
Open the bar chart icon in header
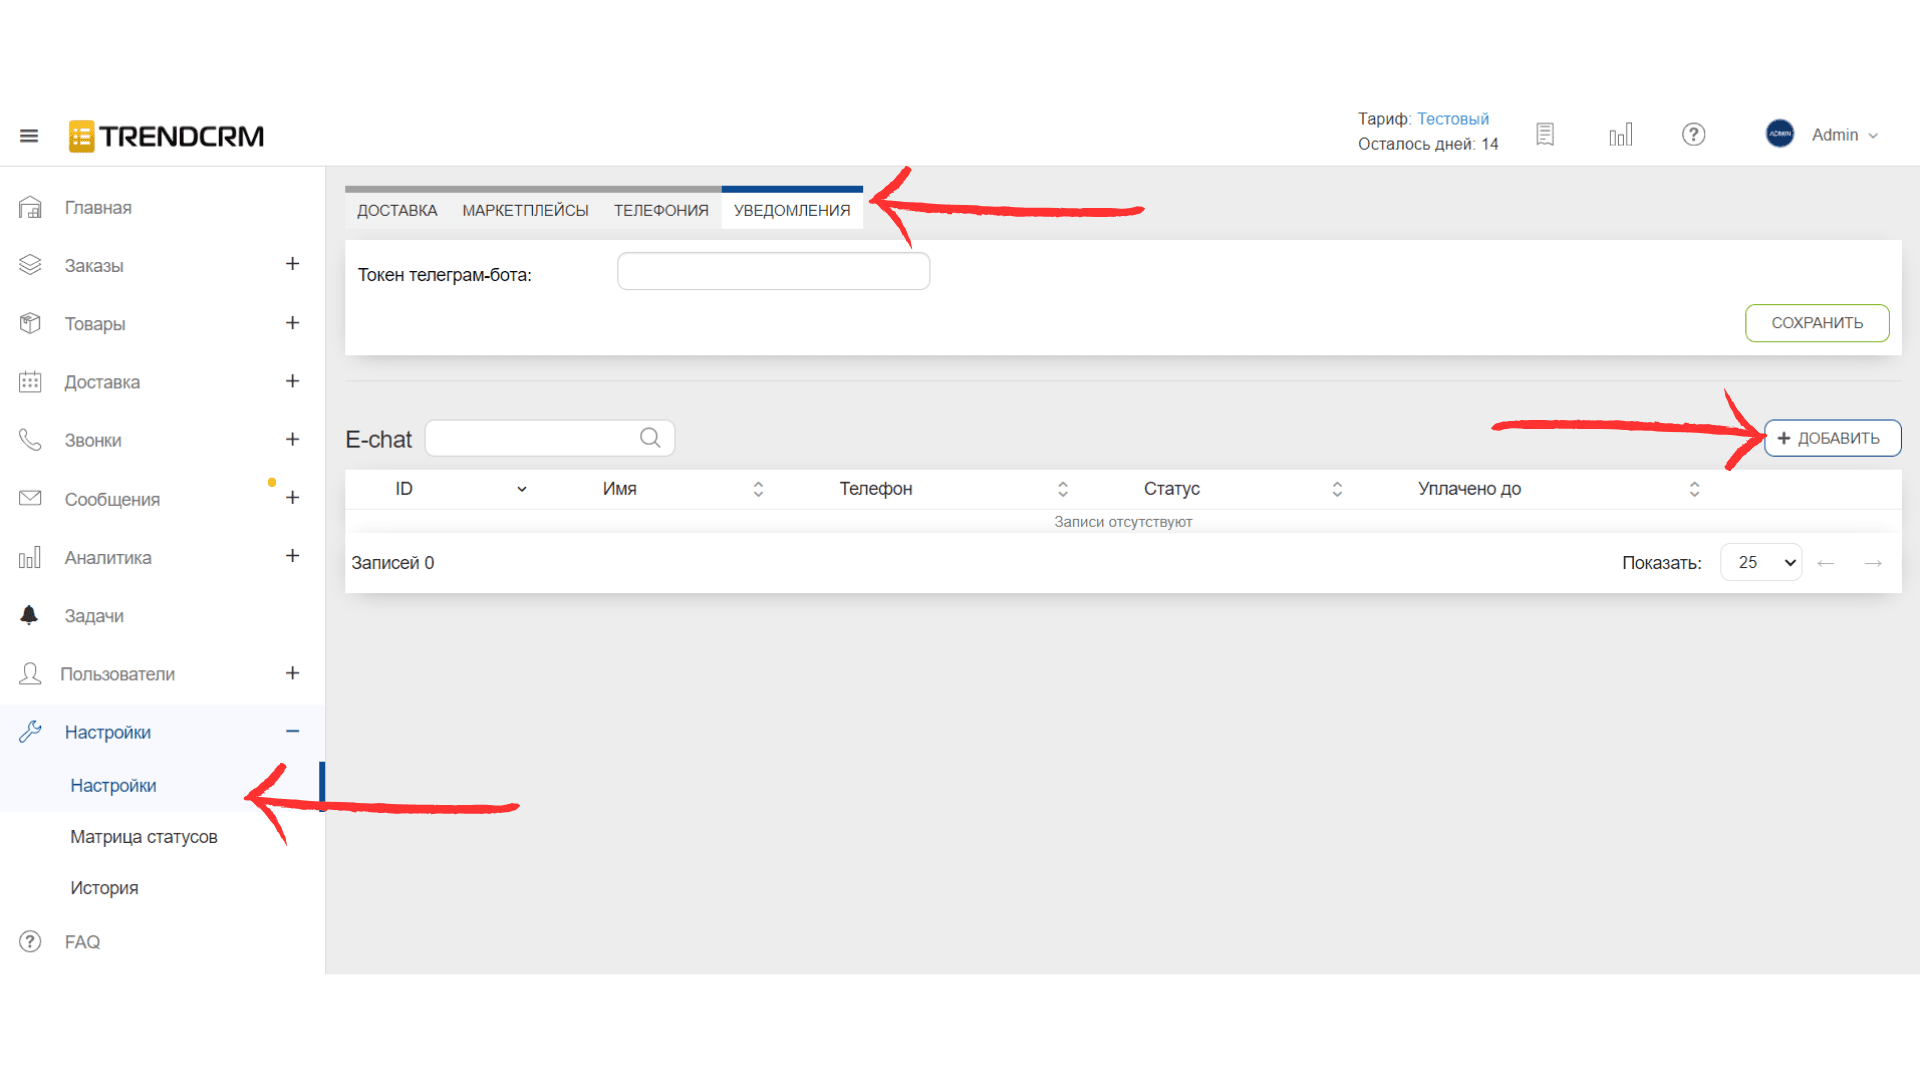pos(1621,134)
